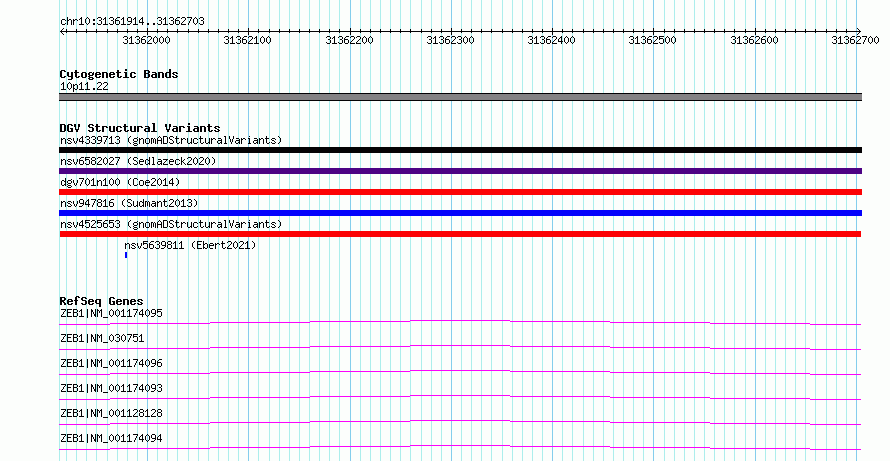
Task: Open ZEB1|NM_001174095 transcript label
Action: pyautogui.click(x=111, y=313)
